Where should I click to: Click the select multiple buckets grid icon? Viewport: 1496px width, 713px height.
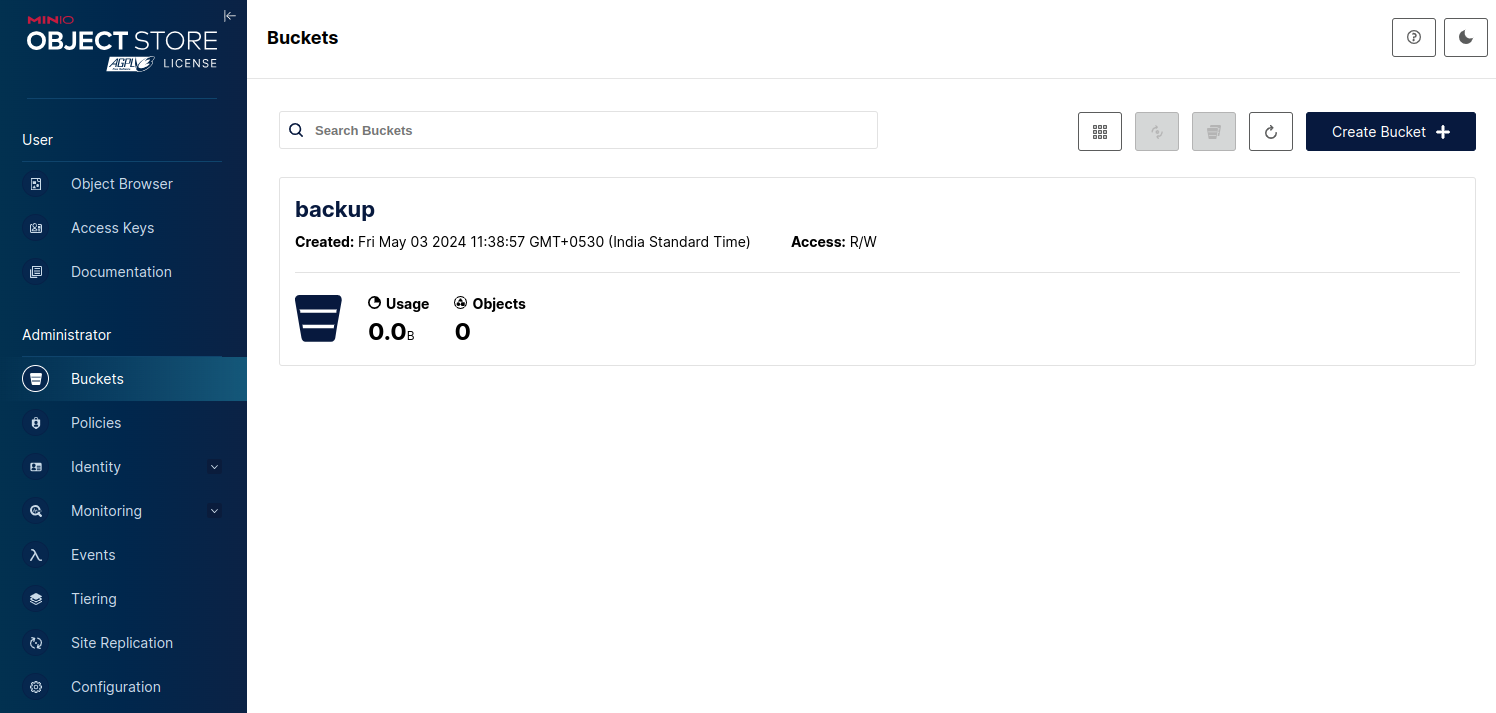(x=1100, y=132)
